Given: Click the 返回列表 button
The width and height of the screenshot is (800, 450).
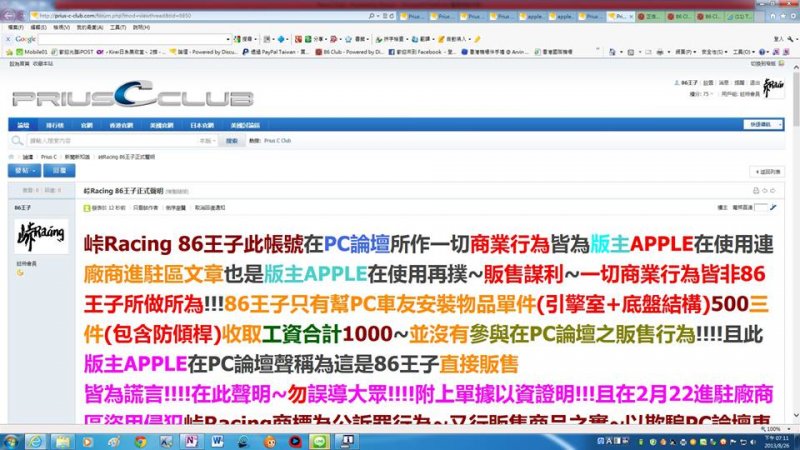Looking at the screenshot, I should (x=767, y=172).
